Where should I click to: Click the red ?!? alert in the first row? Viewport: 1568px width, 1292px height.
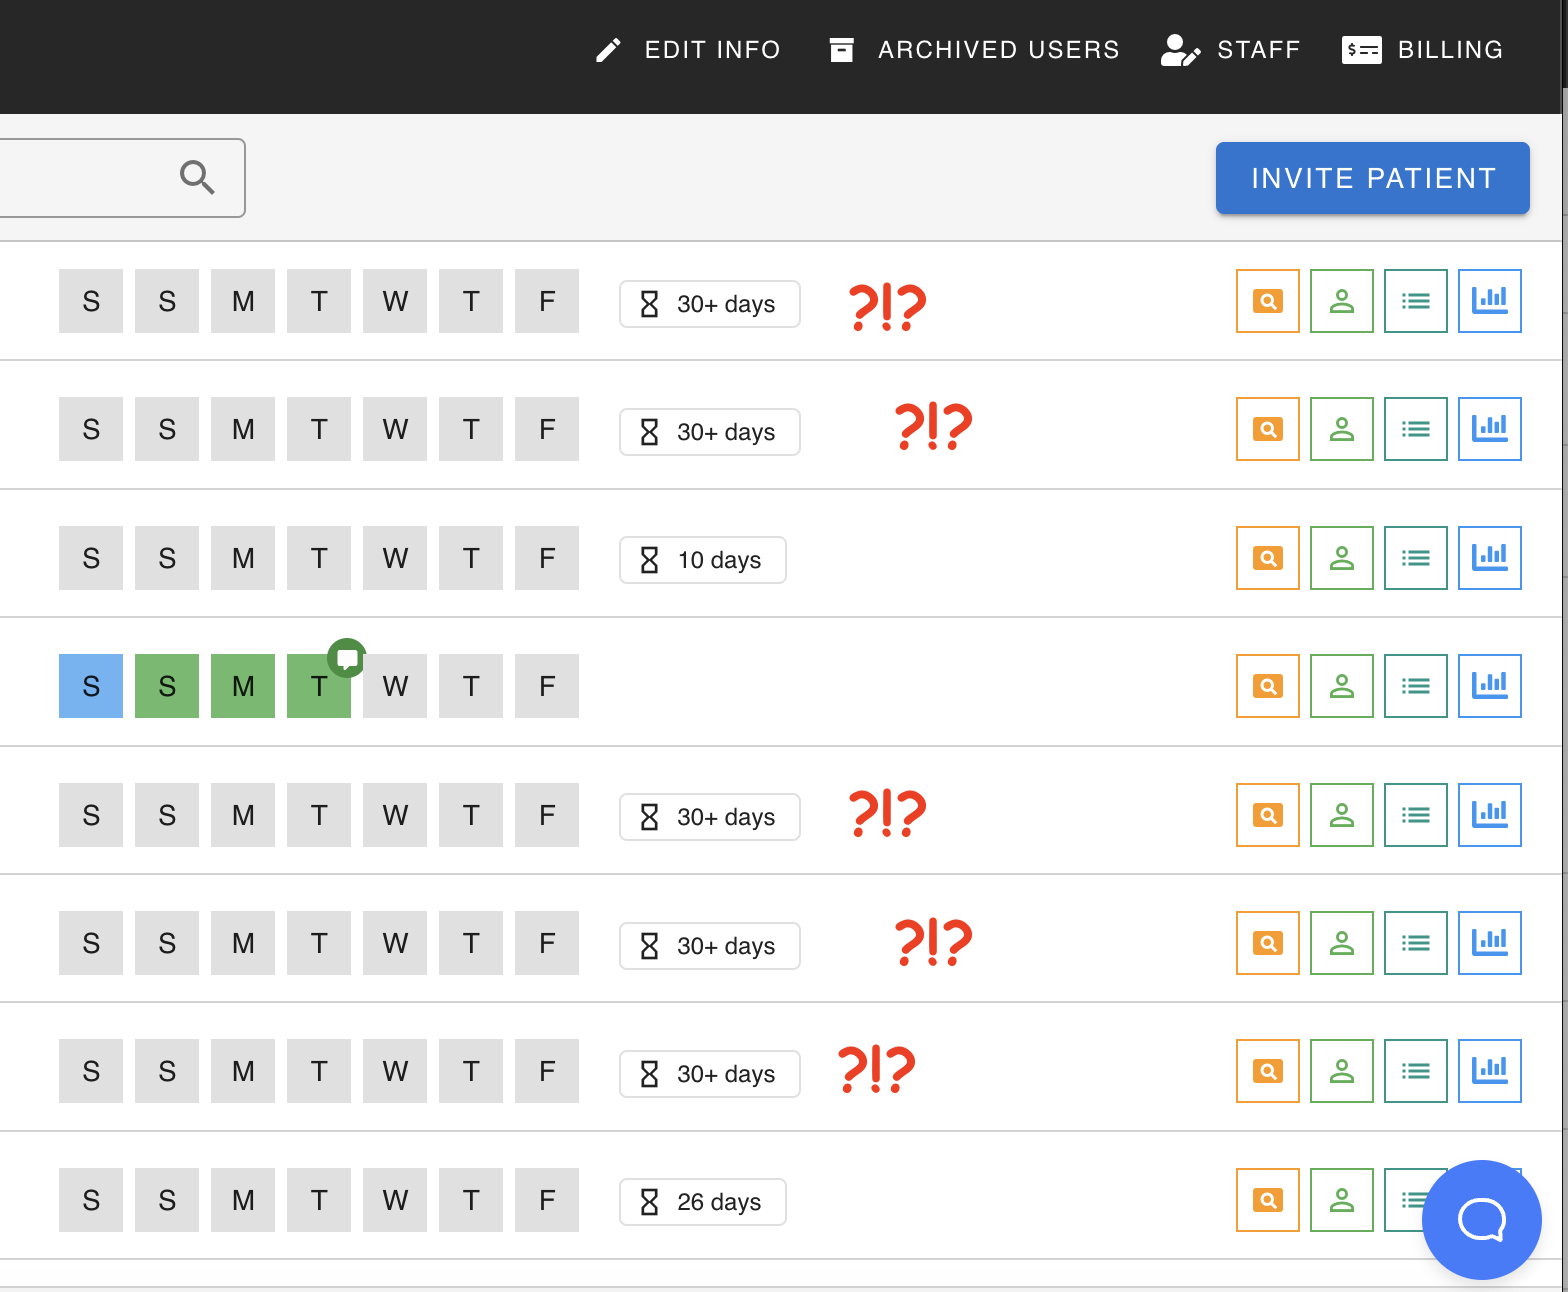pos(887,306)
